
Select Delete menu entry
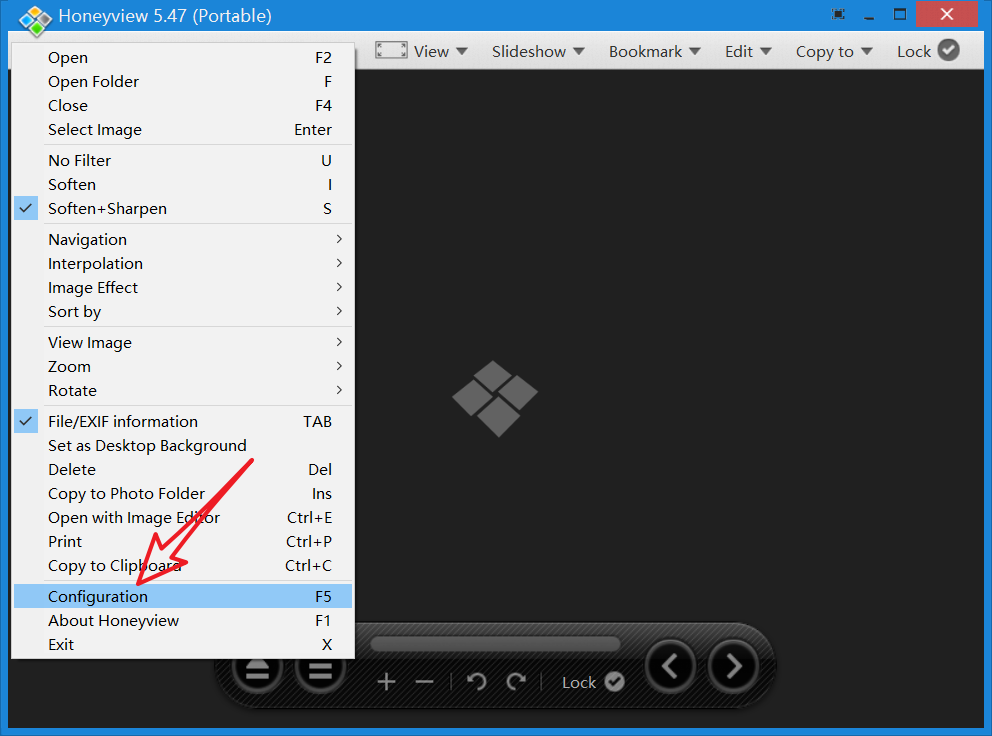(183, 470)
